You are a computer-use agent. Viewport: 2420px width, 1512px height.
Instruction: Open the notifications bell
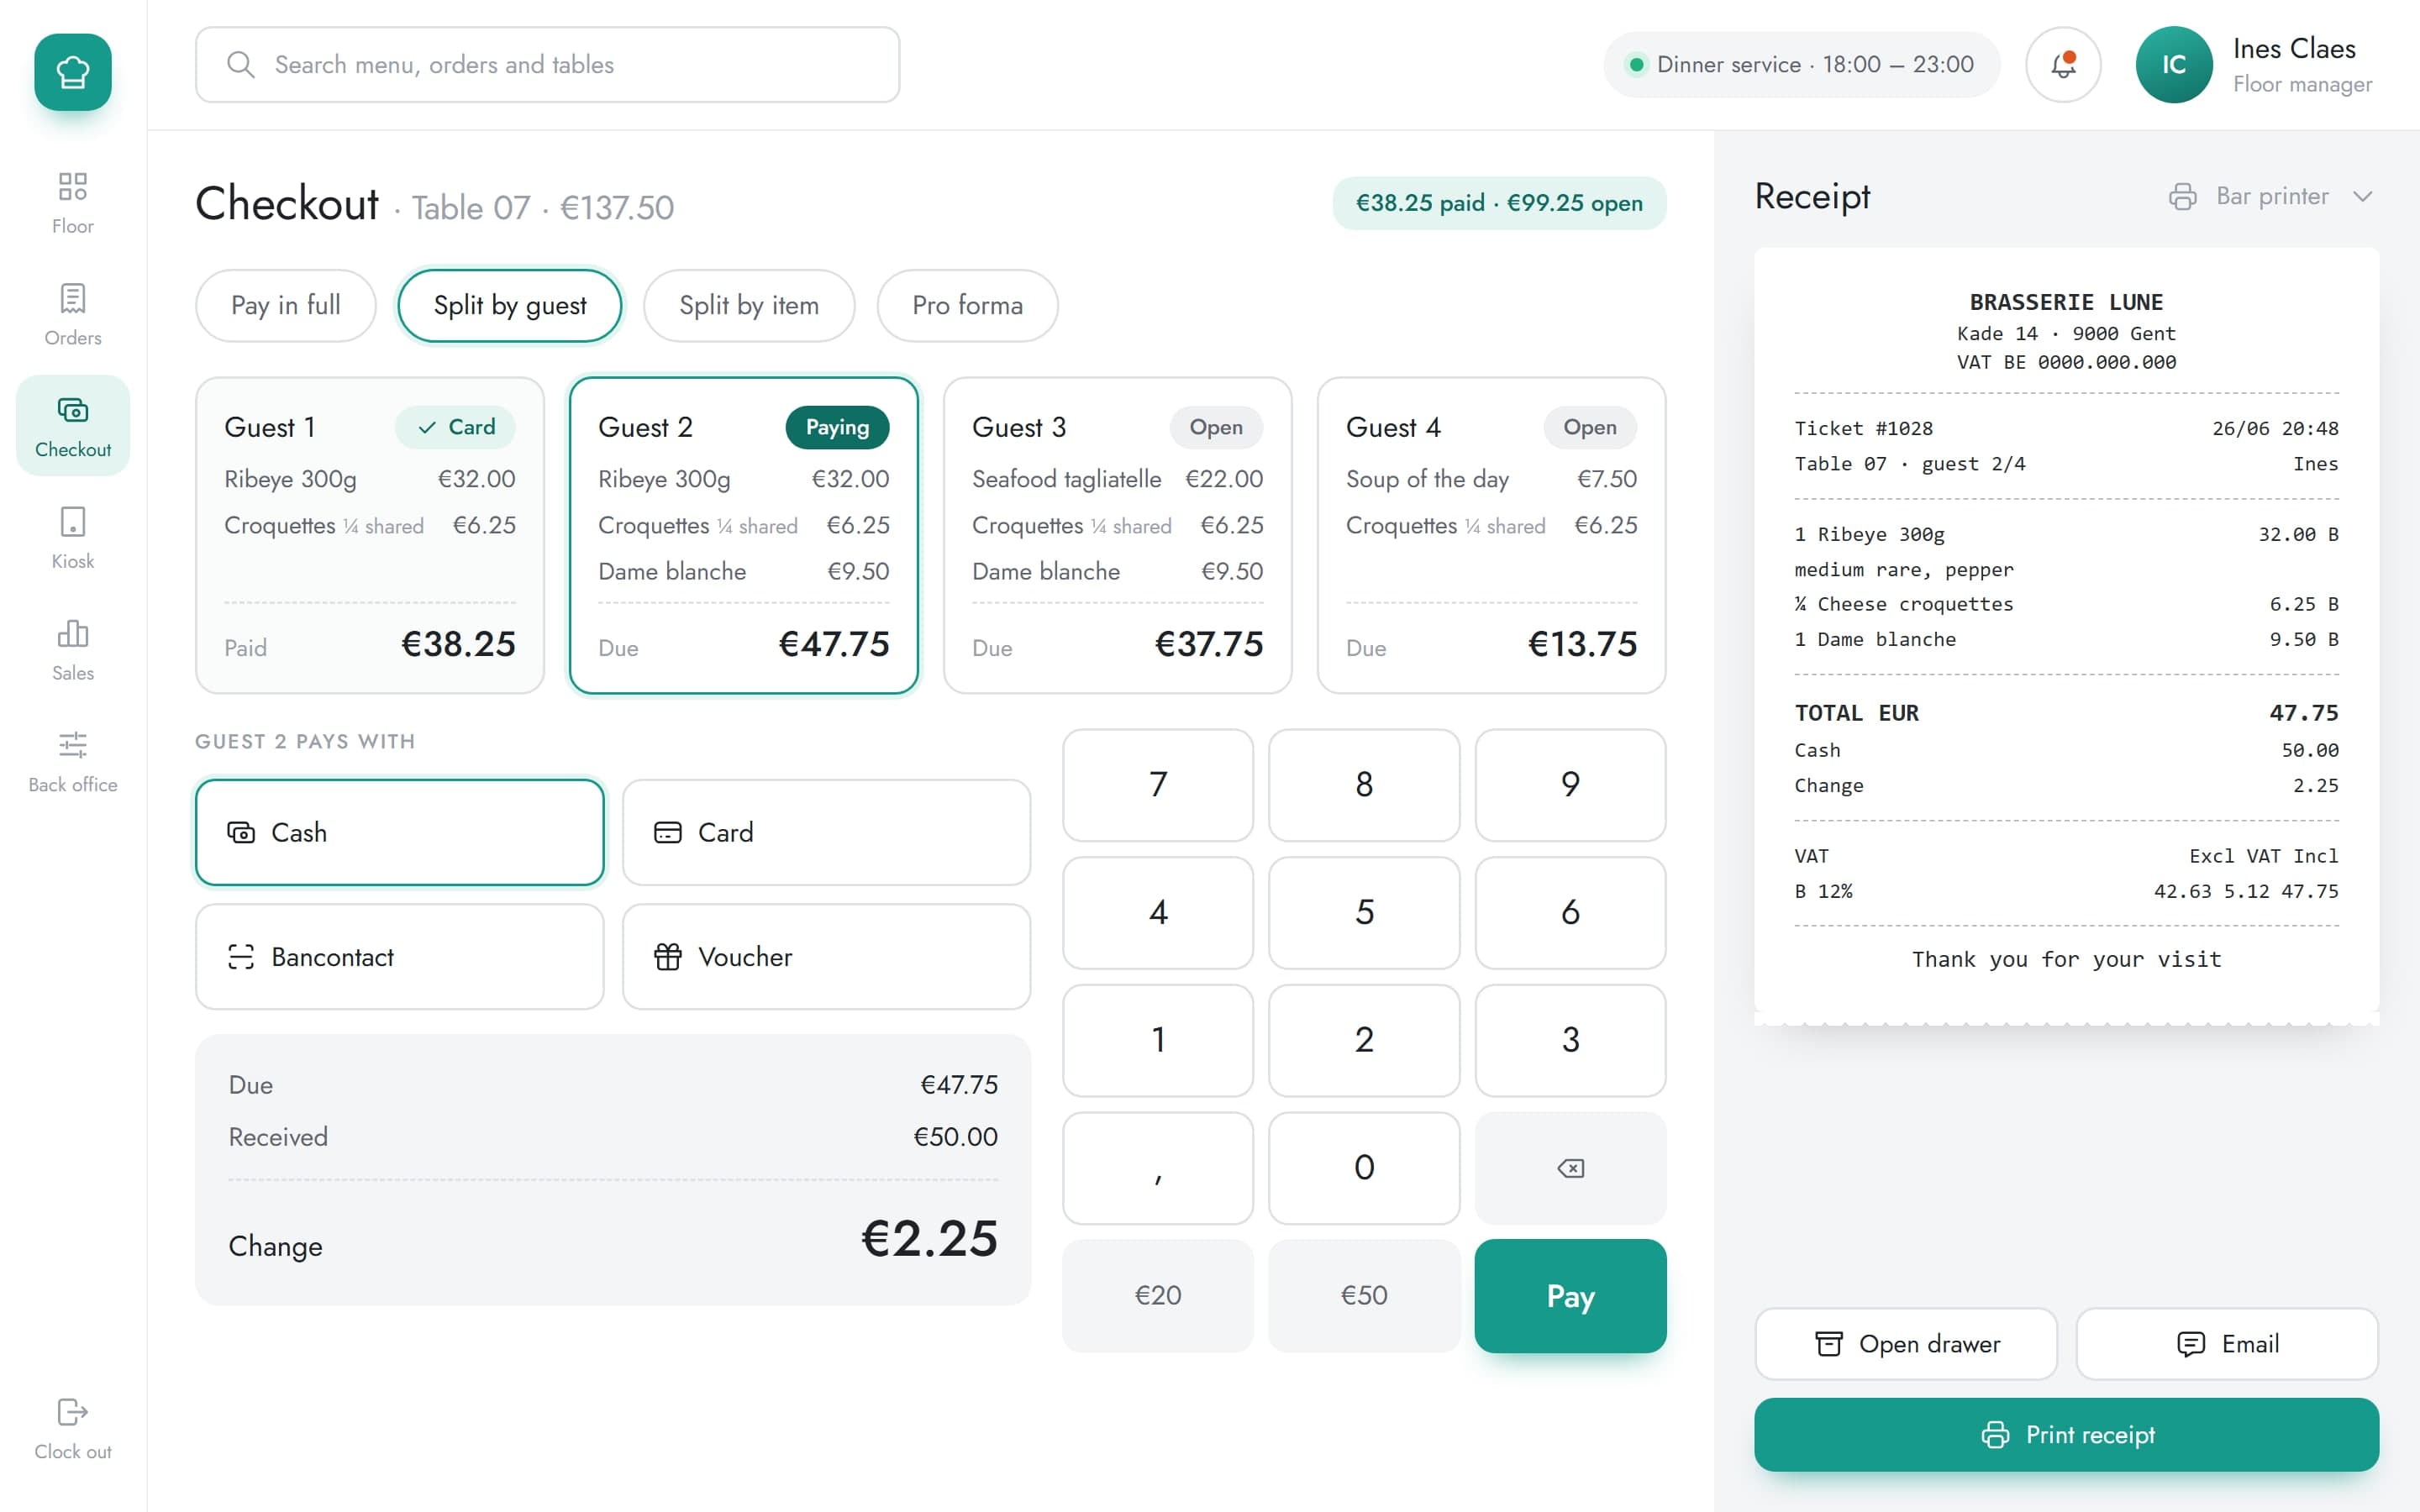click(x=2063, y=65)
